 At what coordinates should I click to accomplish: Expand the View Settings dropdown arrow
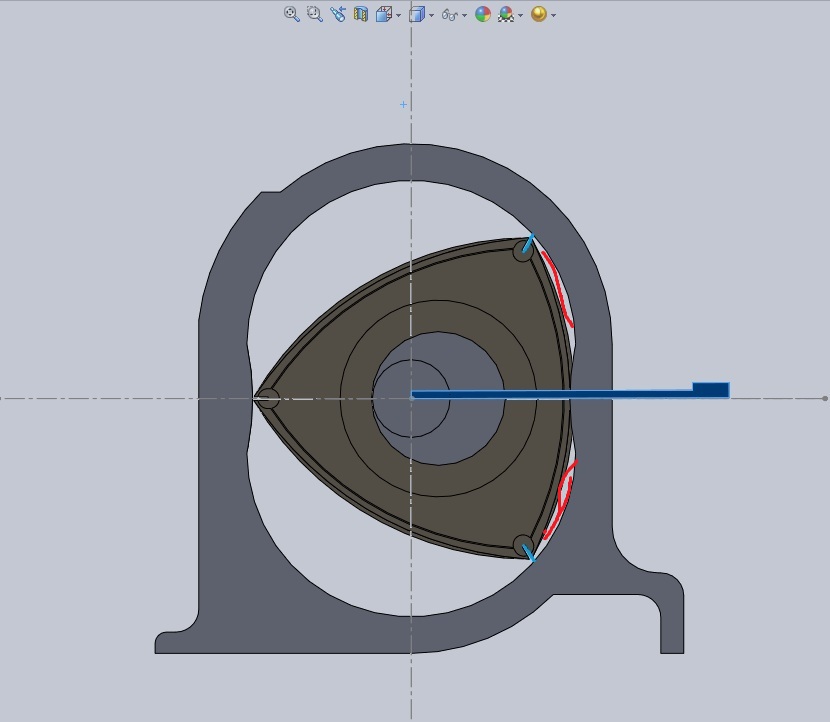[x=554, y=15]
